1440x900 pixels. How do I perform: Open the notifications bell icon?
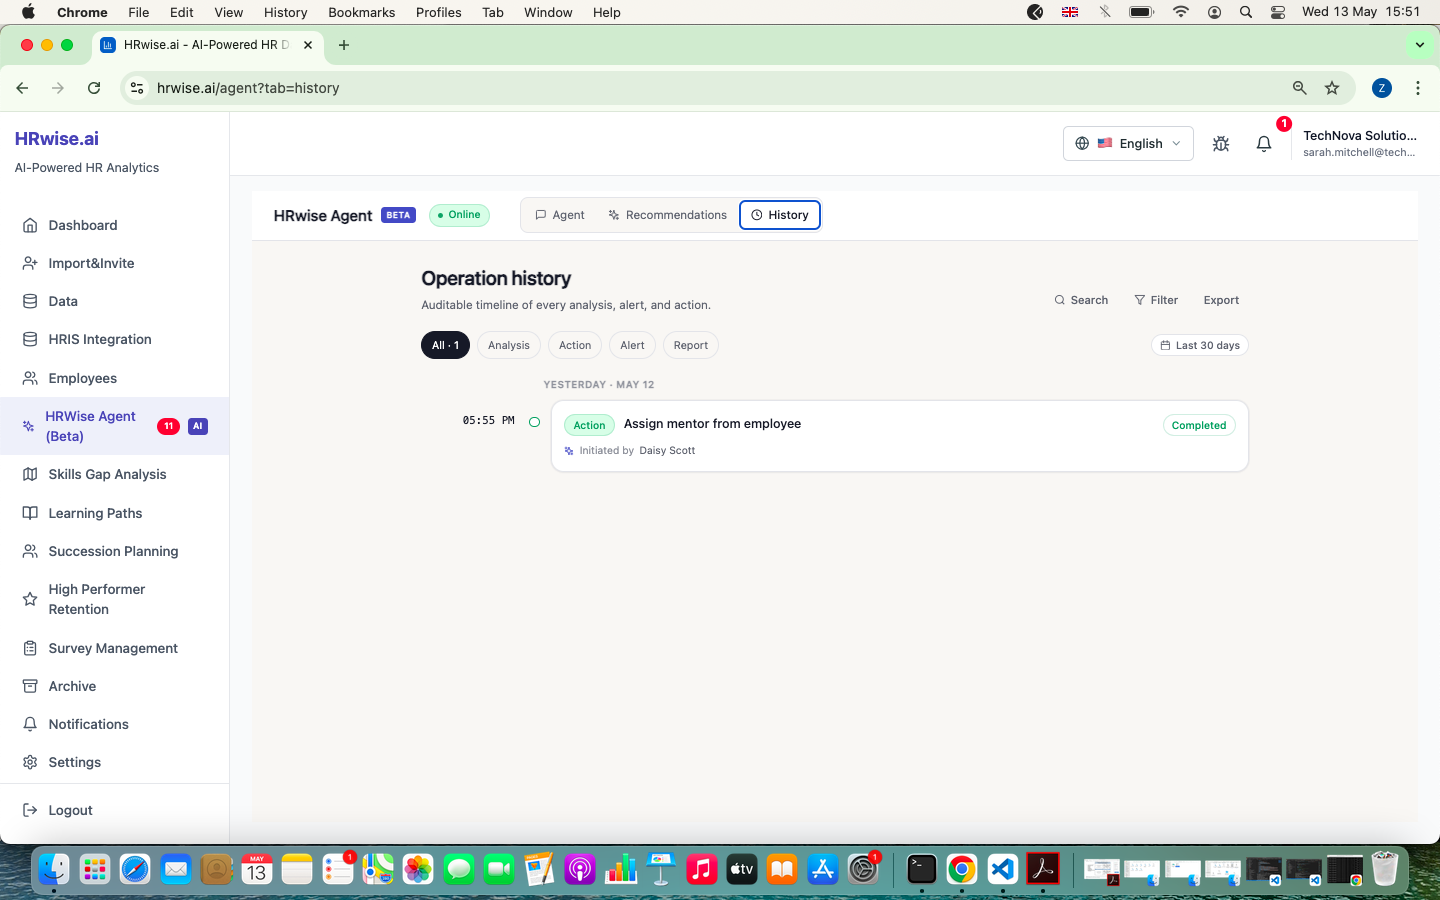(x=1263, y=144)
